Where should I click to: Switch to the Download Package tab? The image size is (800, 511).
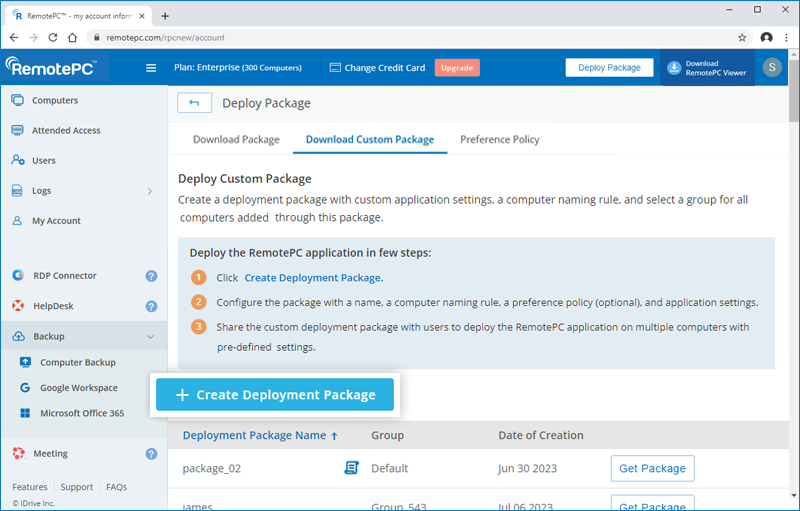click(x=236, y=140)
